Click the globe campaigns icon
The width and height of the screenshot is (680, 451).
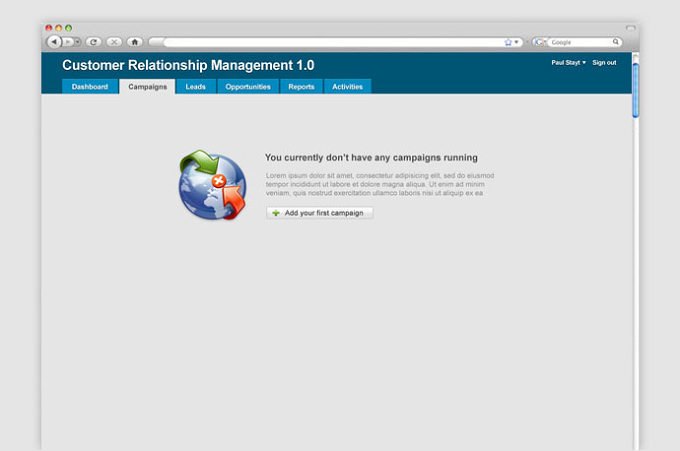tap(212, 185)
